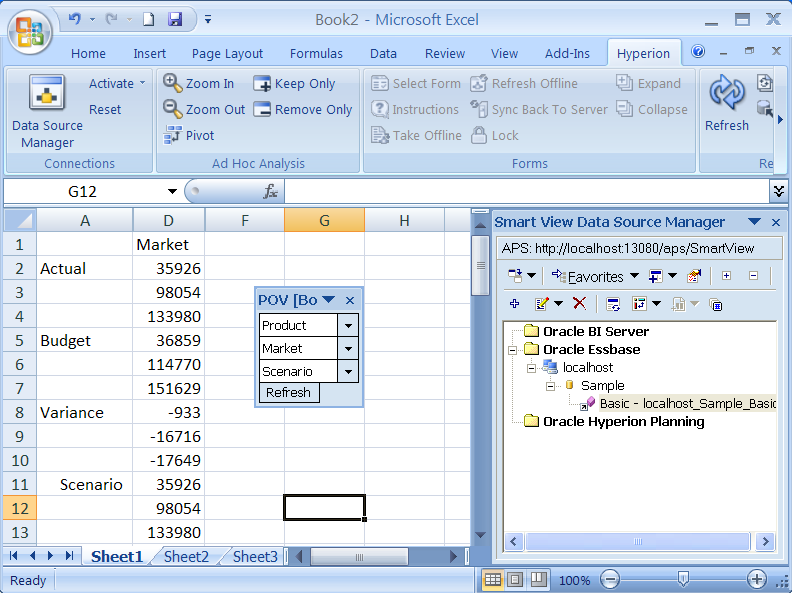This screenshot has width=792, height=593.
Task: Open the Formulas ribbon tab
Action: pos(316,54)
